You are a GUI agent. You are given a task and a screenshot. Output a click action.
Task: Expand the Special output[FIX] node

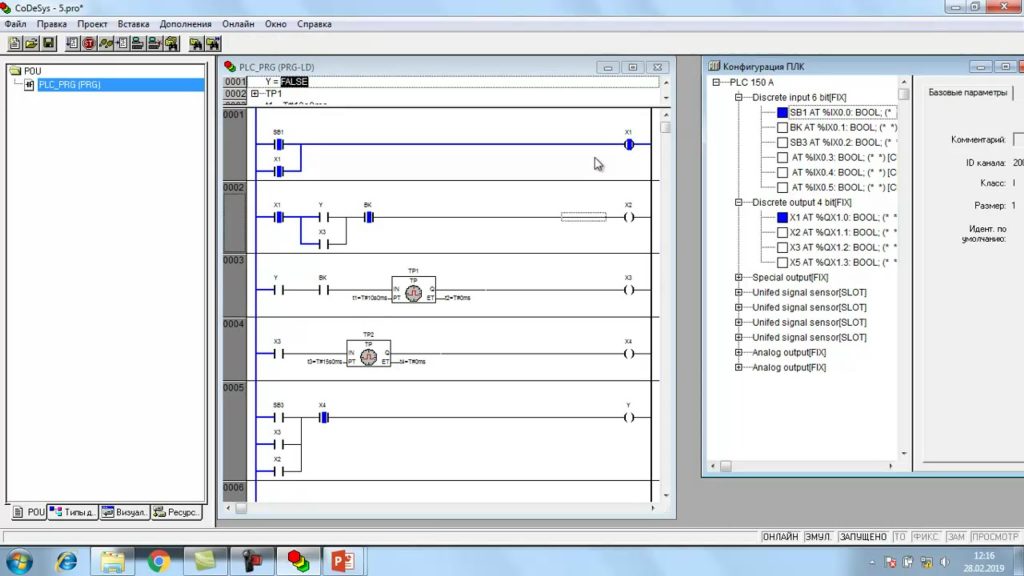click(739, 278)
